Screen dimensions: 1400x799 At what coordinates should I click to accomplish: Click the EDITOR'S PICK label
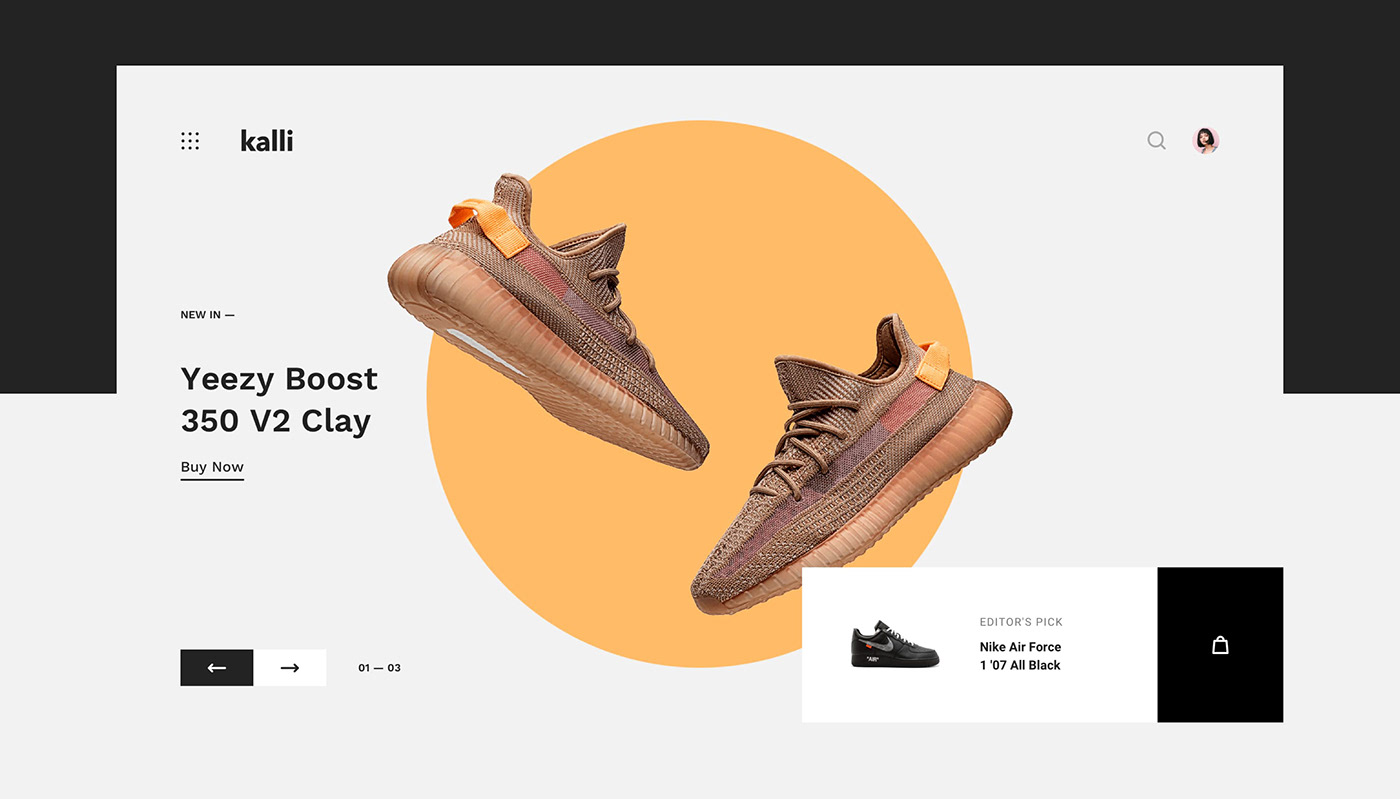[x=1021, y=622]
